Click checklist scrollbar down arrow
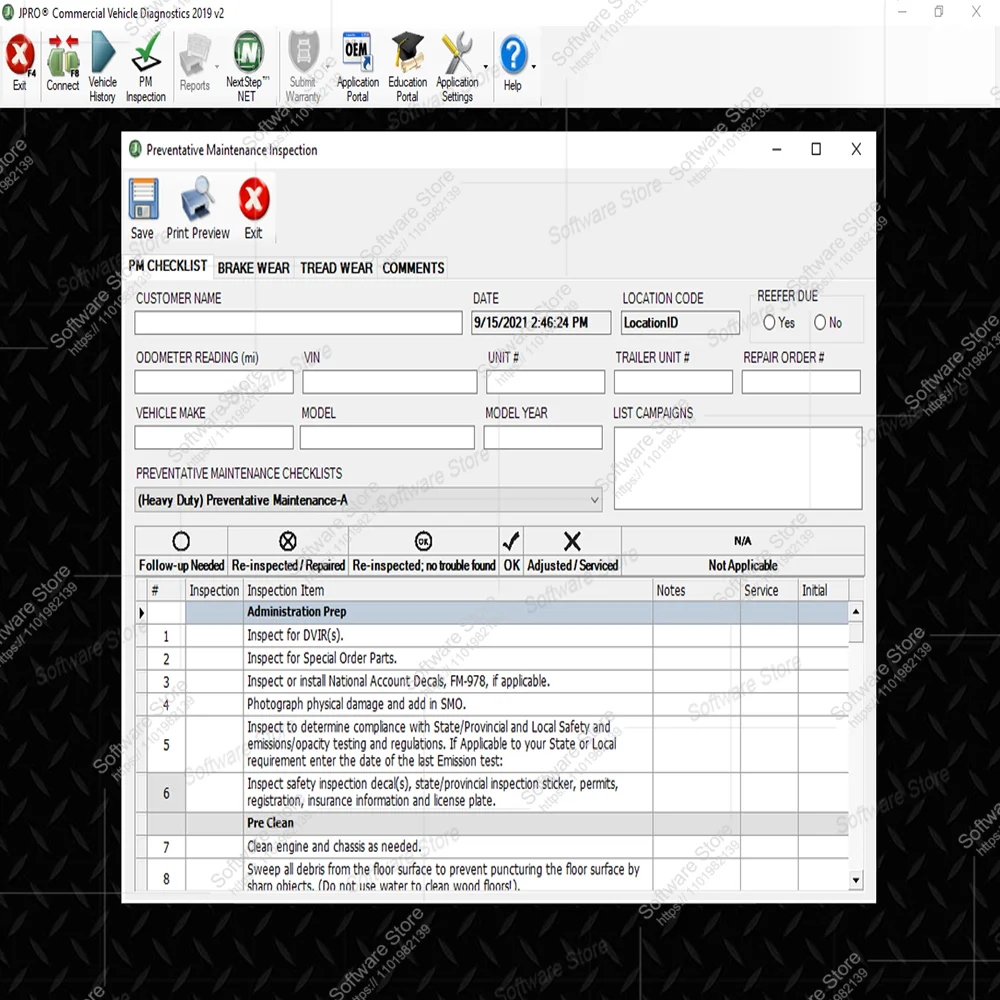The image size is (1000, 1000). (856, 880)
